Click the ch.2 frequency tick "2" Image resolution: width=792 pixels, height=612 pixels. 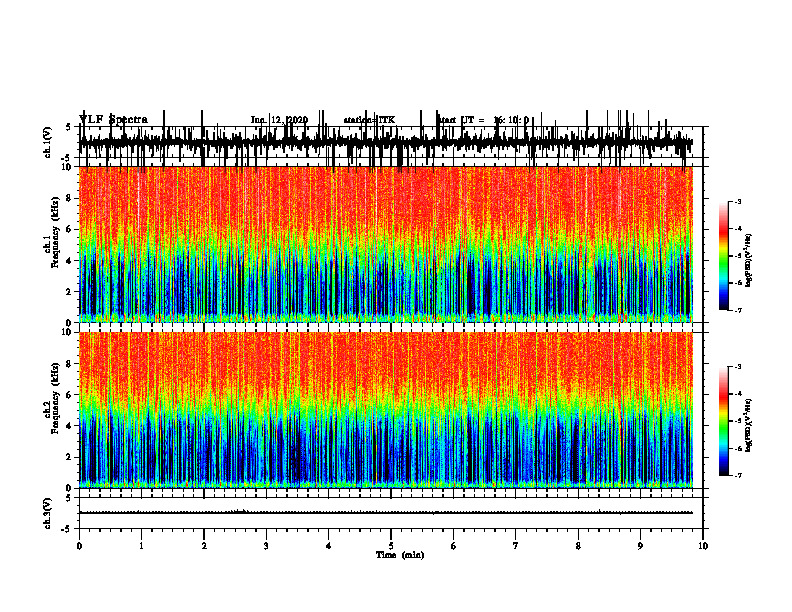(69, 457)
